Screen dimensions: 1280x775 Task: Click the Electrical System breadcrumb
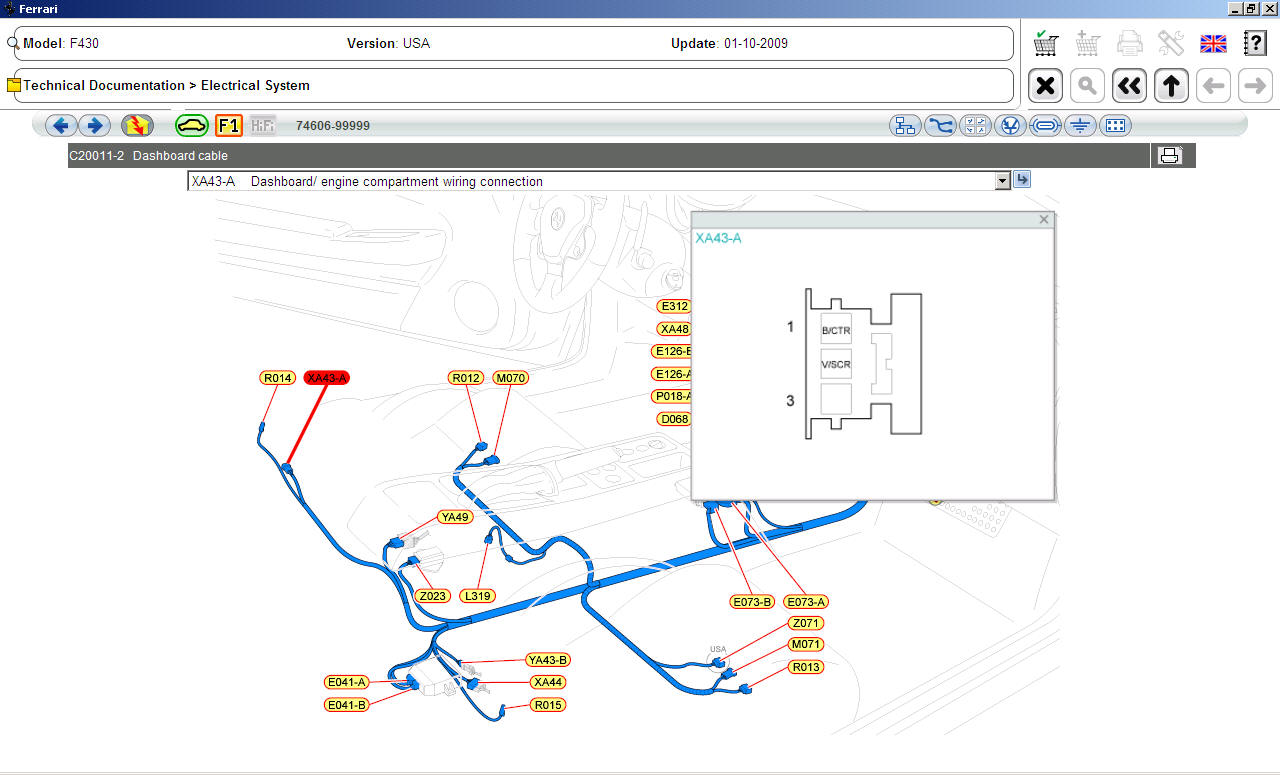(x=255, y=85)
